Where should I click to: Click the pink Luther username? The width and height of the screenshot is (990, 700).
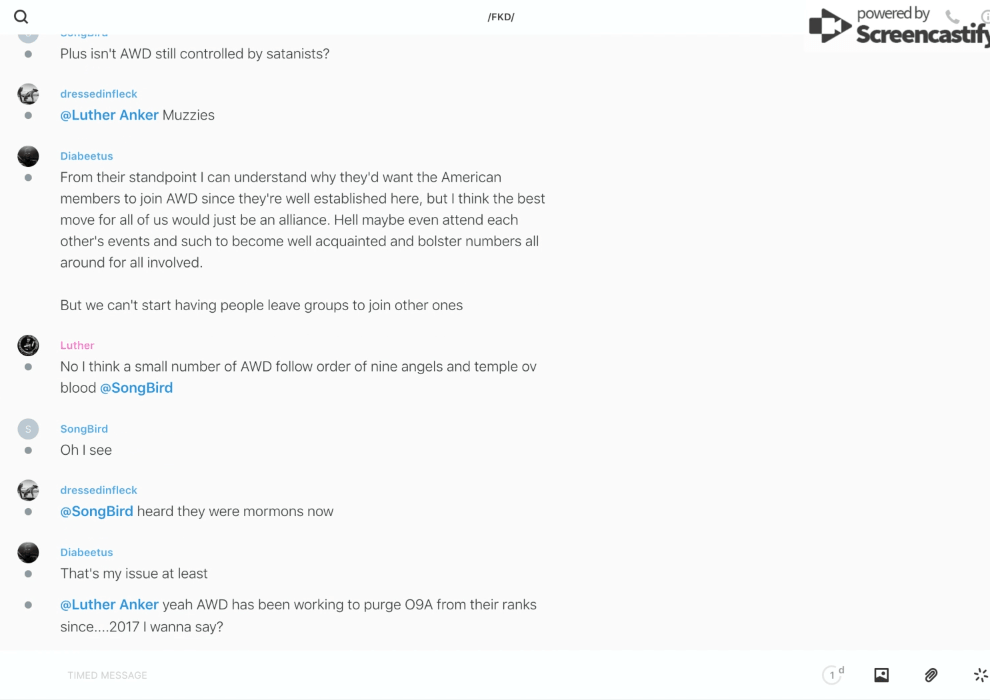pyautogui.click(x=77, y=346)
